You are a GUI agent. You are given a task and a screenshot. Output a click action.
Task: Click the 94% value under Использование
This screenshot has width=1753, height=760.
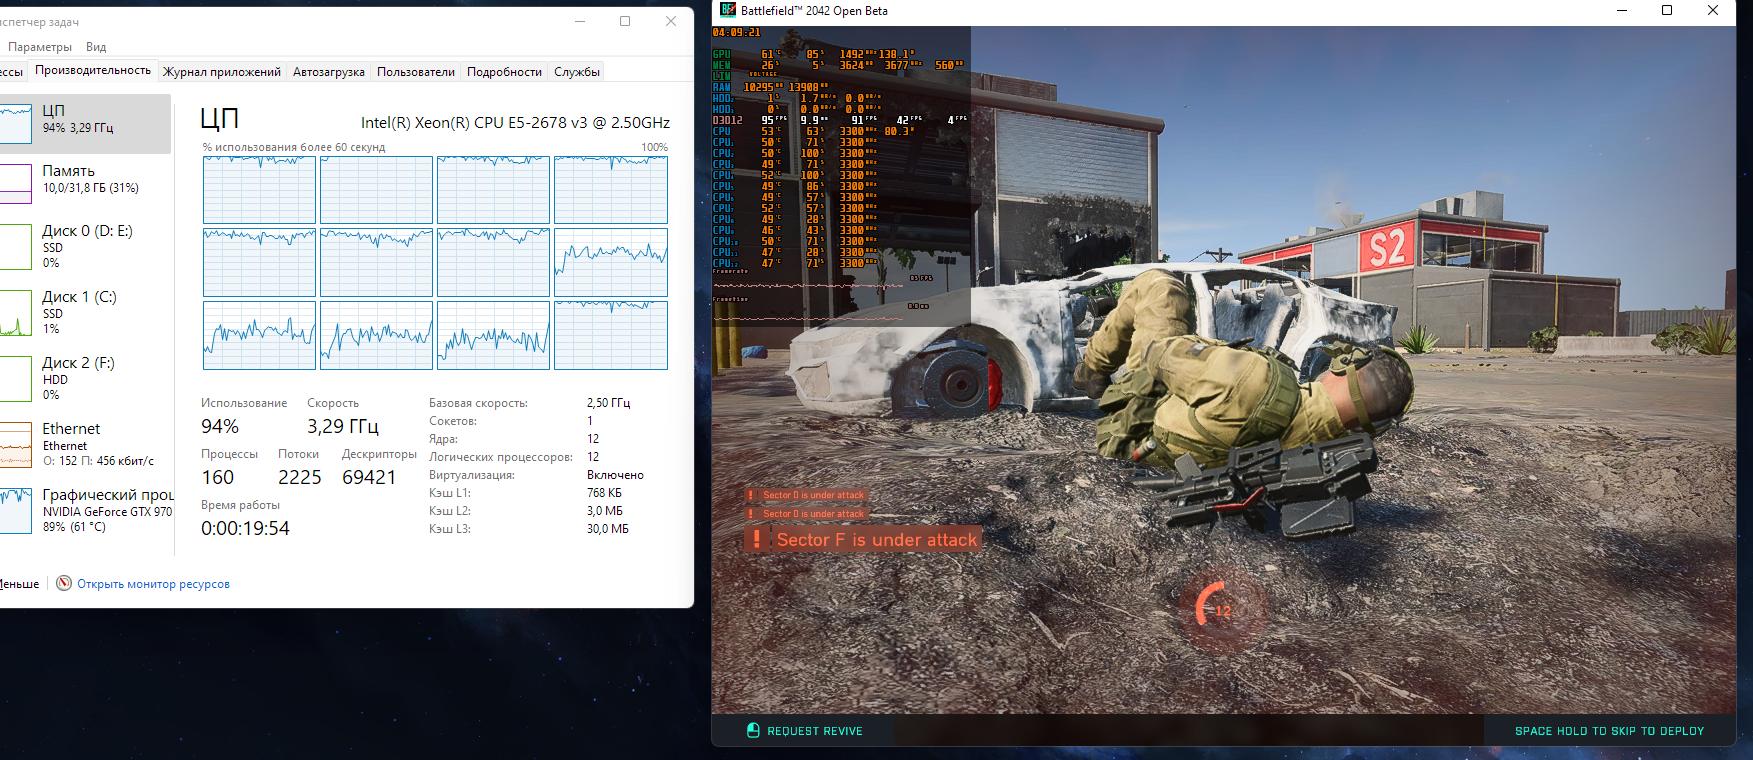(220, 427)
